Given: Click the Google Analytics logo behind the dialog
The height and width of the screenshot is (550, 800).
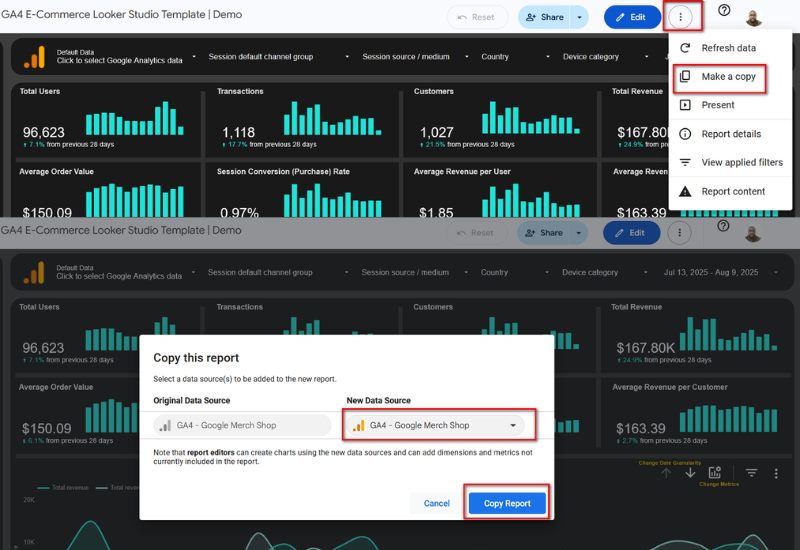Looking at the screenshot, I should coord(34,273).
